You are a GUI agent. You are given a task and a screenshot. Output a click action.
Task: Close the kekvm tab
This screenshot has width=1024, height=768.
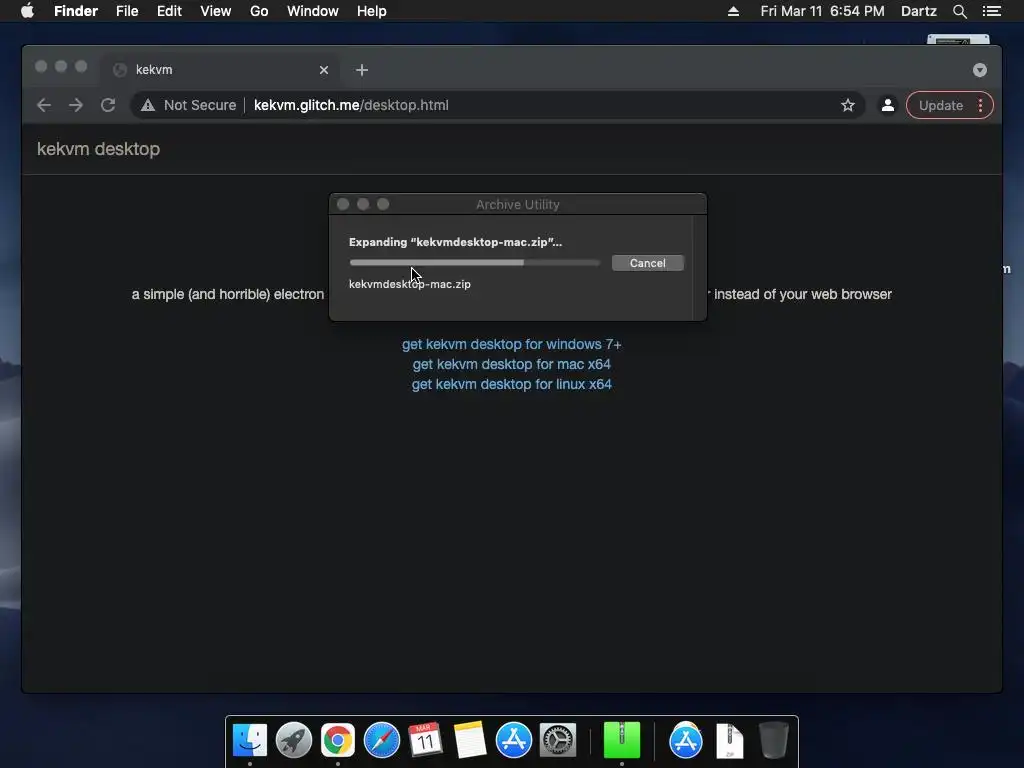(x=323, y=70)
